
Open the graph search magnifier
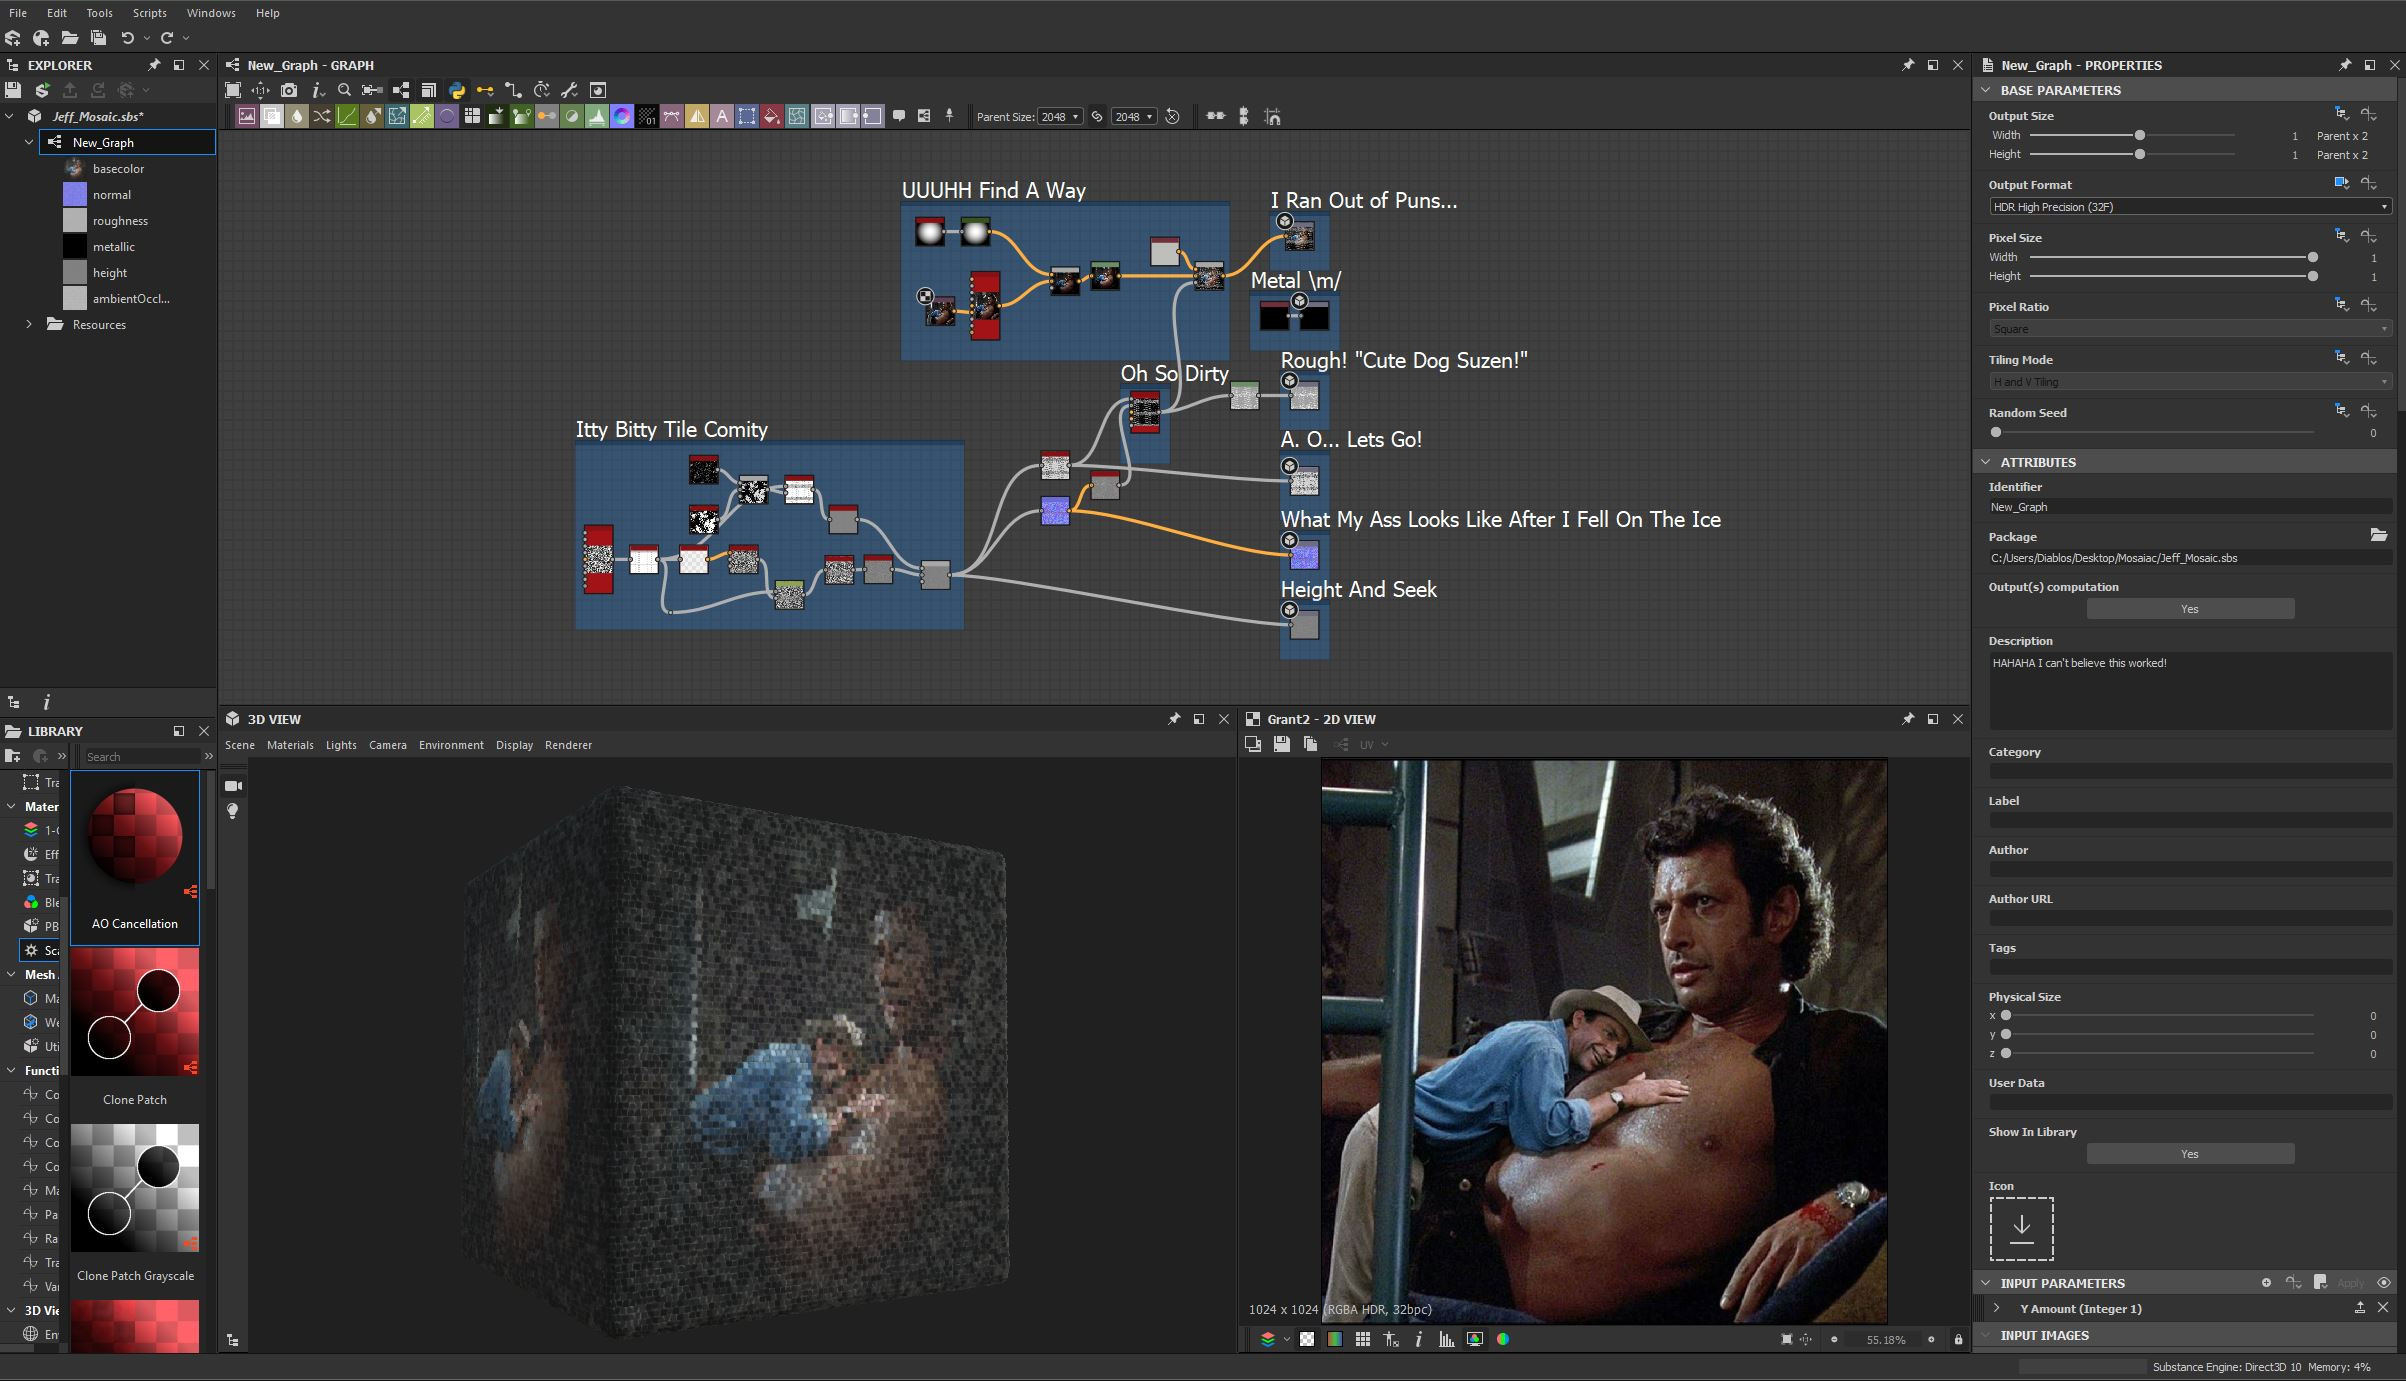click(x=344, y=90)
